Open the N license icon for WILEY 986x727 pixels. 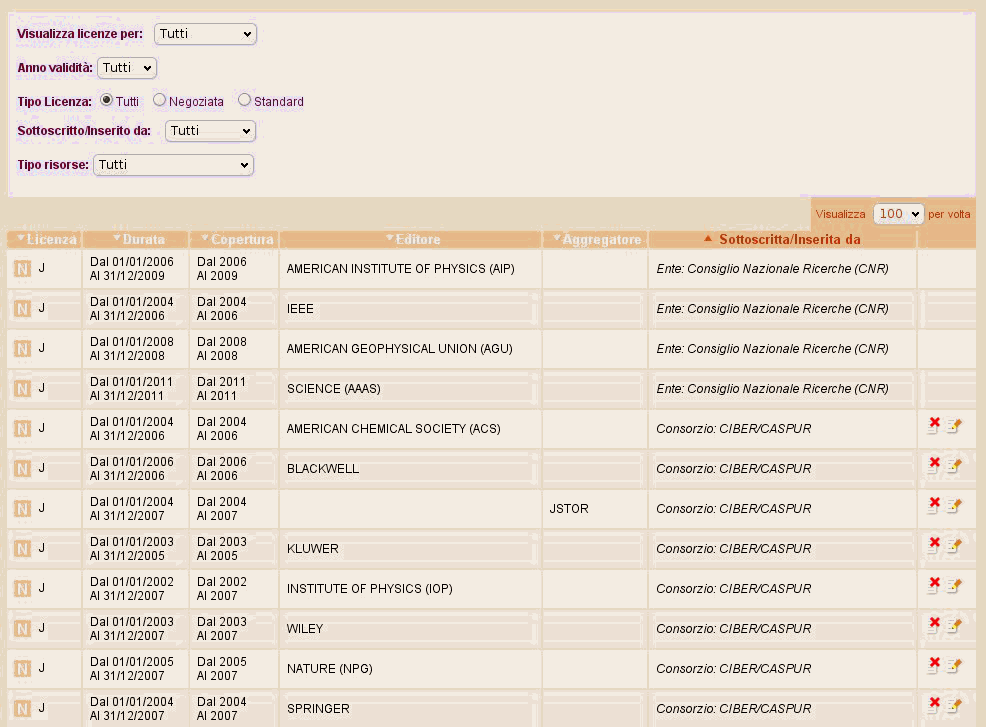[23, 628]
